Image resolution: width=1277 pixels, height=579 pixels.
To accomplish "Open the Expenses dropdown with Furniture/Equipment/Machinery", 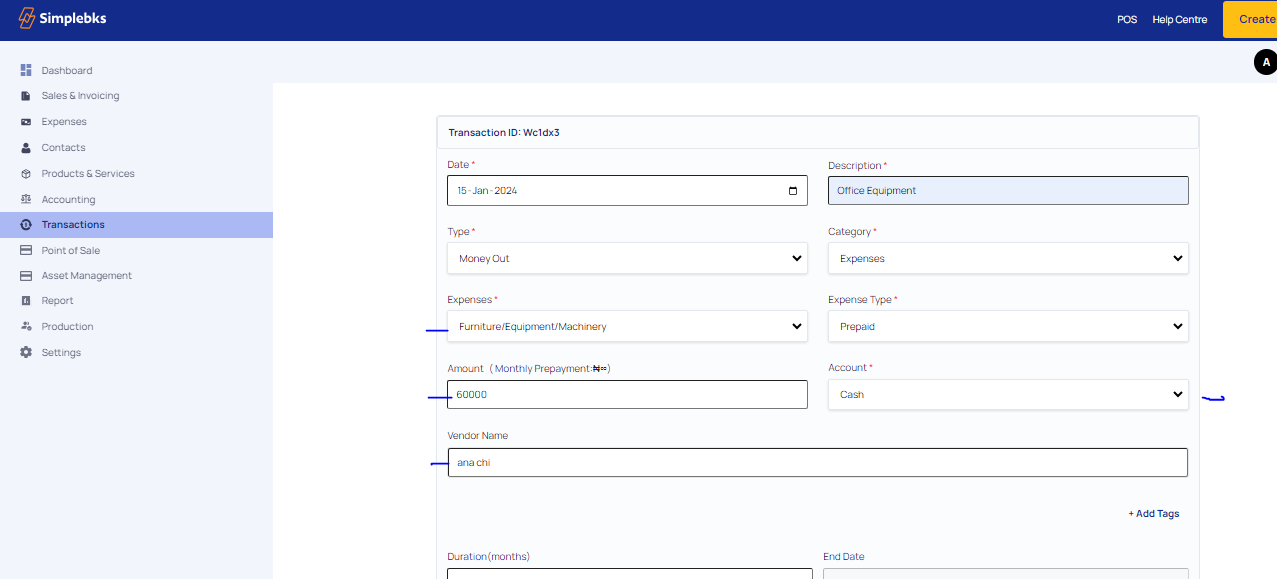I will coord(627,326).
